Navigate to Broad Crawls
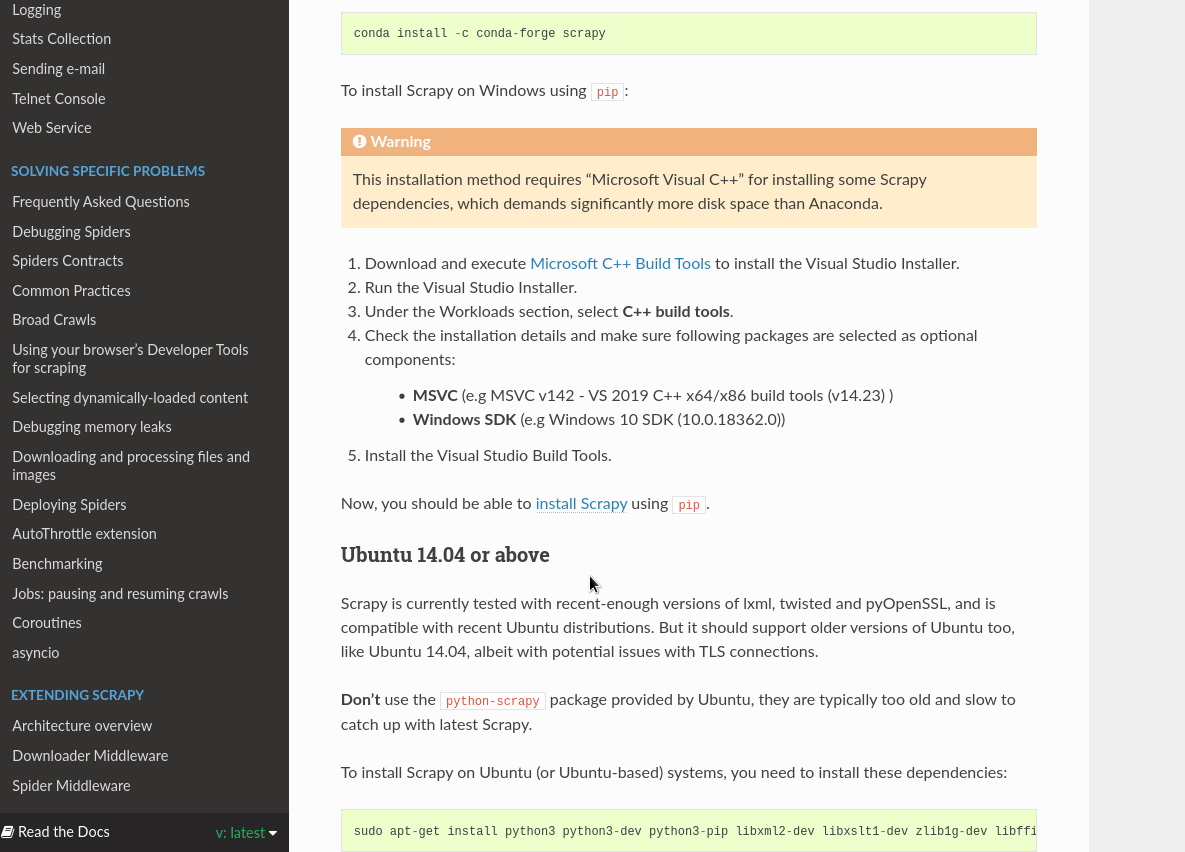Viewport: 1185px width, 852px height. (x=54, y=320)
